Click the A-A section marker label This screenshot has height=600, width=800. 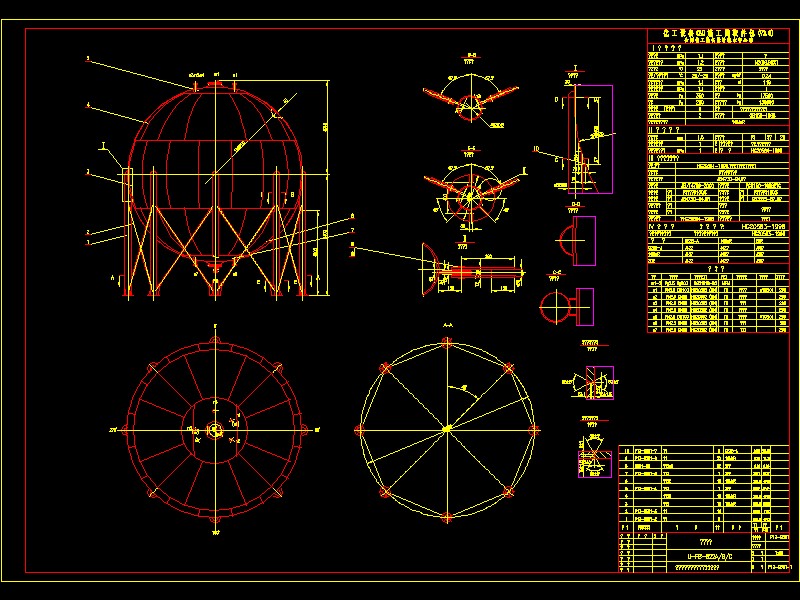tap(447, 325)
